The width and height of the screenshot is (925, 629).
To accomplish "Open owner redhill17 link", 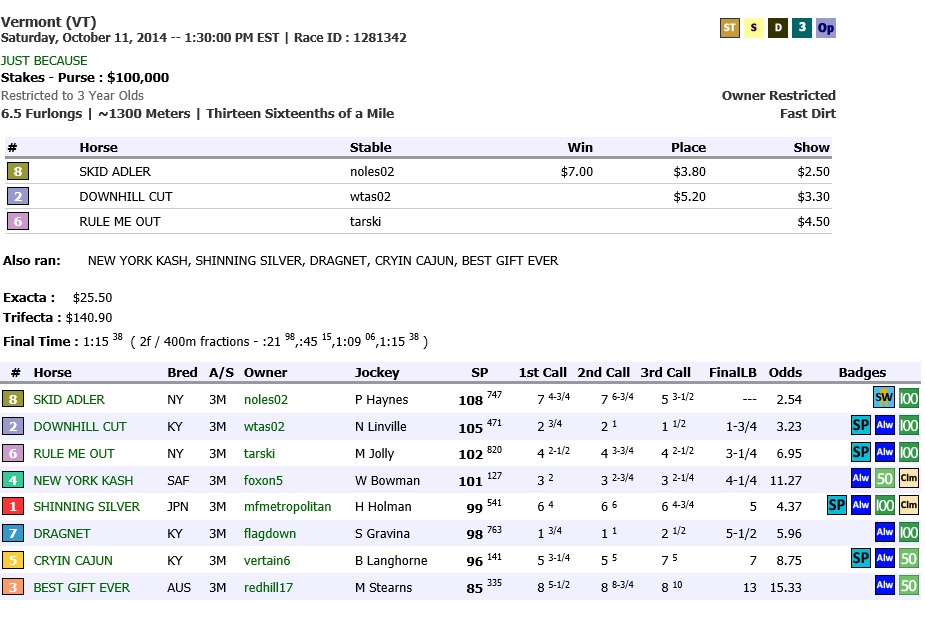I will [268, 588].
